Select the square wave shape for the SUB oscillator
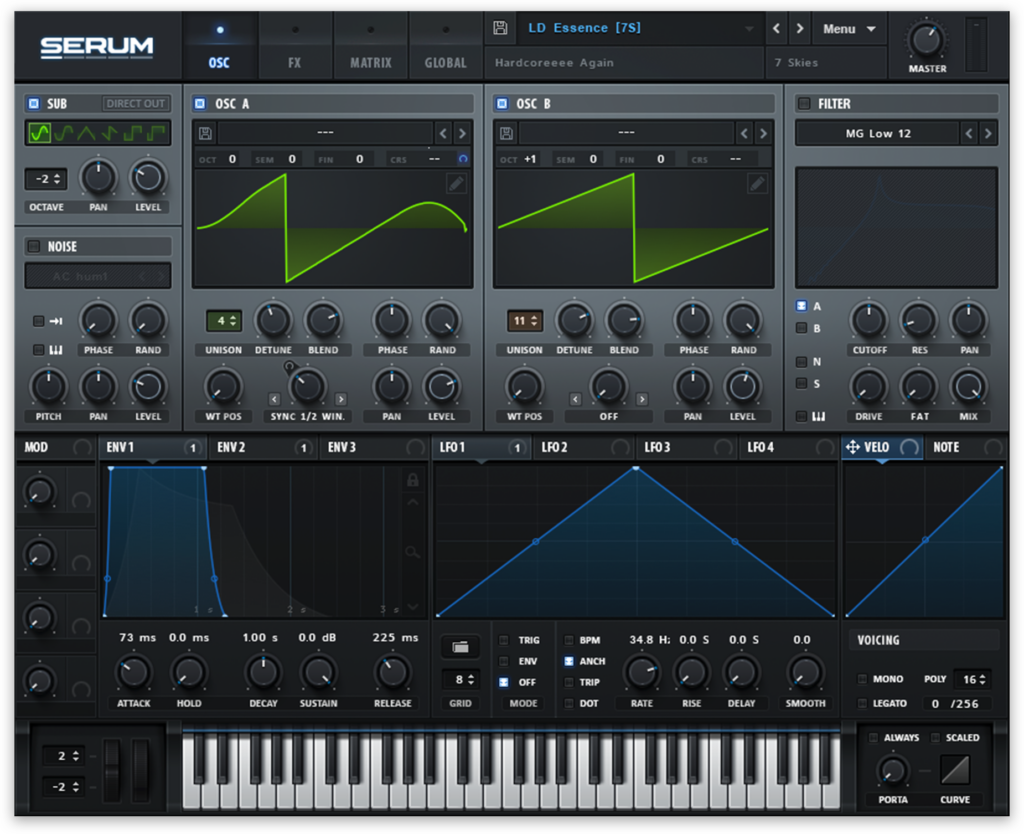This screenshot has width=1024, height=834. click(x=133, y=131)
